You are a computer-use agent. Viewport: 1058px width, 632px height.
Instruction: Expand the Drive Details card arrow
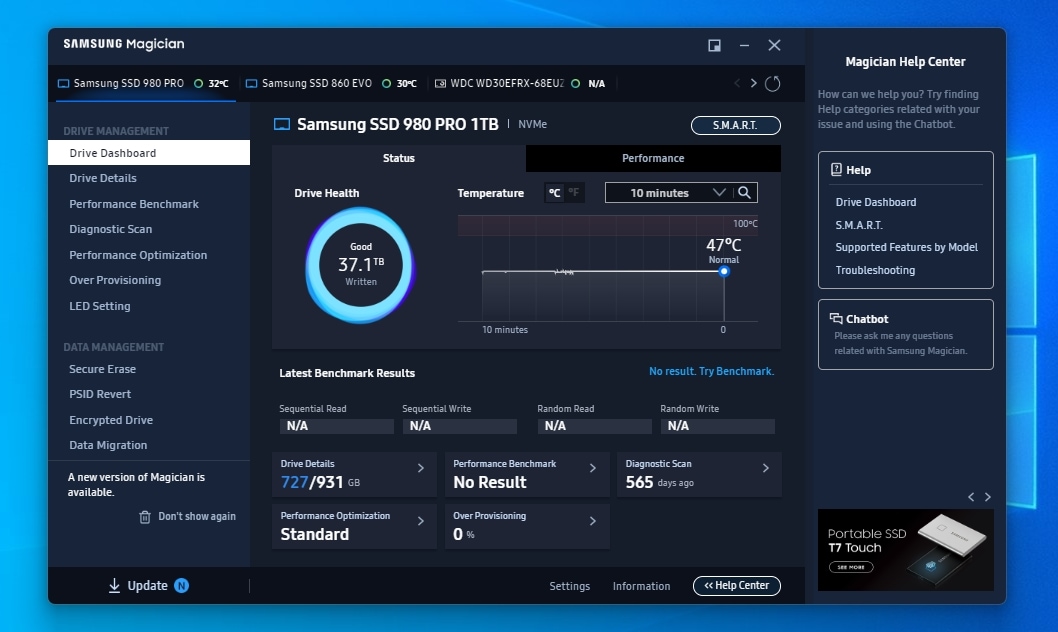point(421,468)
